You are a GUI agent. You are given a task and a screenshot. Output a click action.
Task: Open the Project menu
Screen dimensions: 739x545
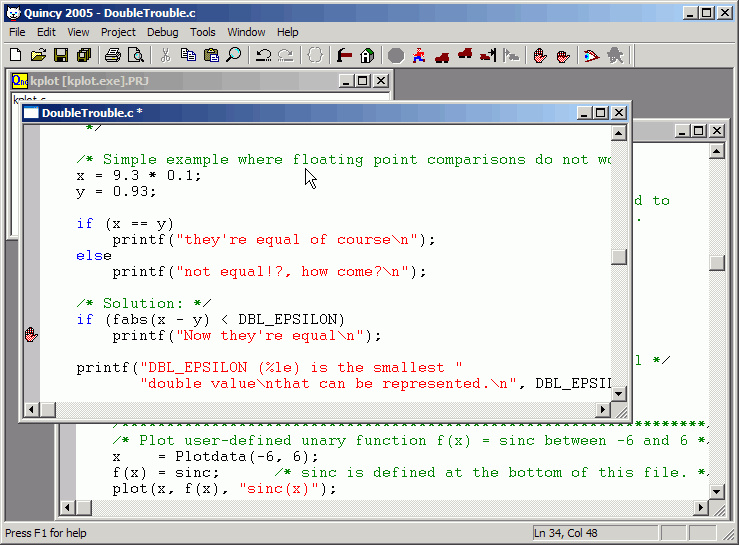coord(118,32)
